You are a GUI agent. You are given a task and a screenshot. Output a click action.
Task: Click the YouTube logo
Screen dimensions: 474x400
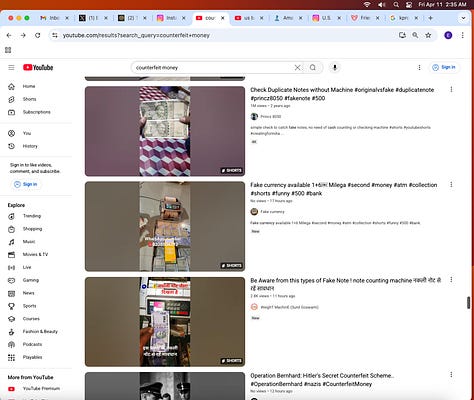point(38,68)
